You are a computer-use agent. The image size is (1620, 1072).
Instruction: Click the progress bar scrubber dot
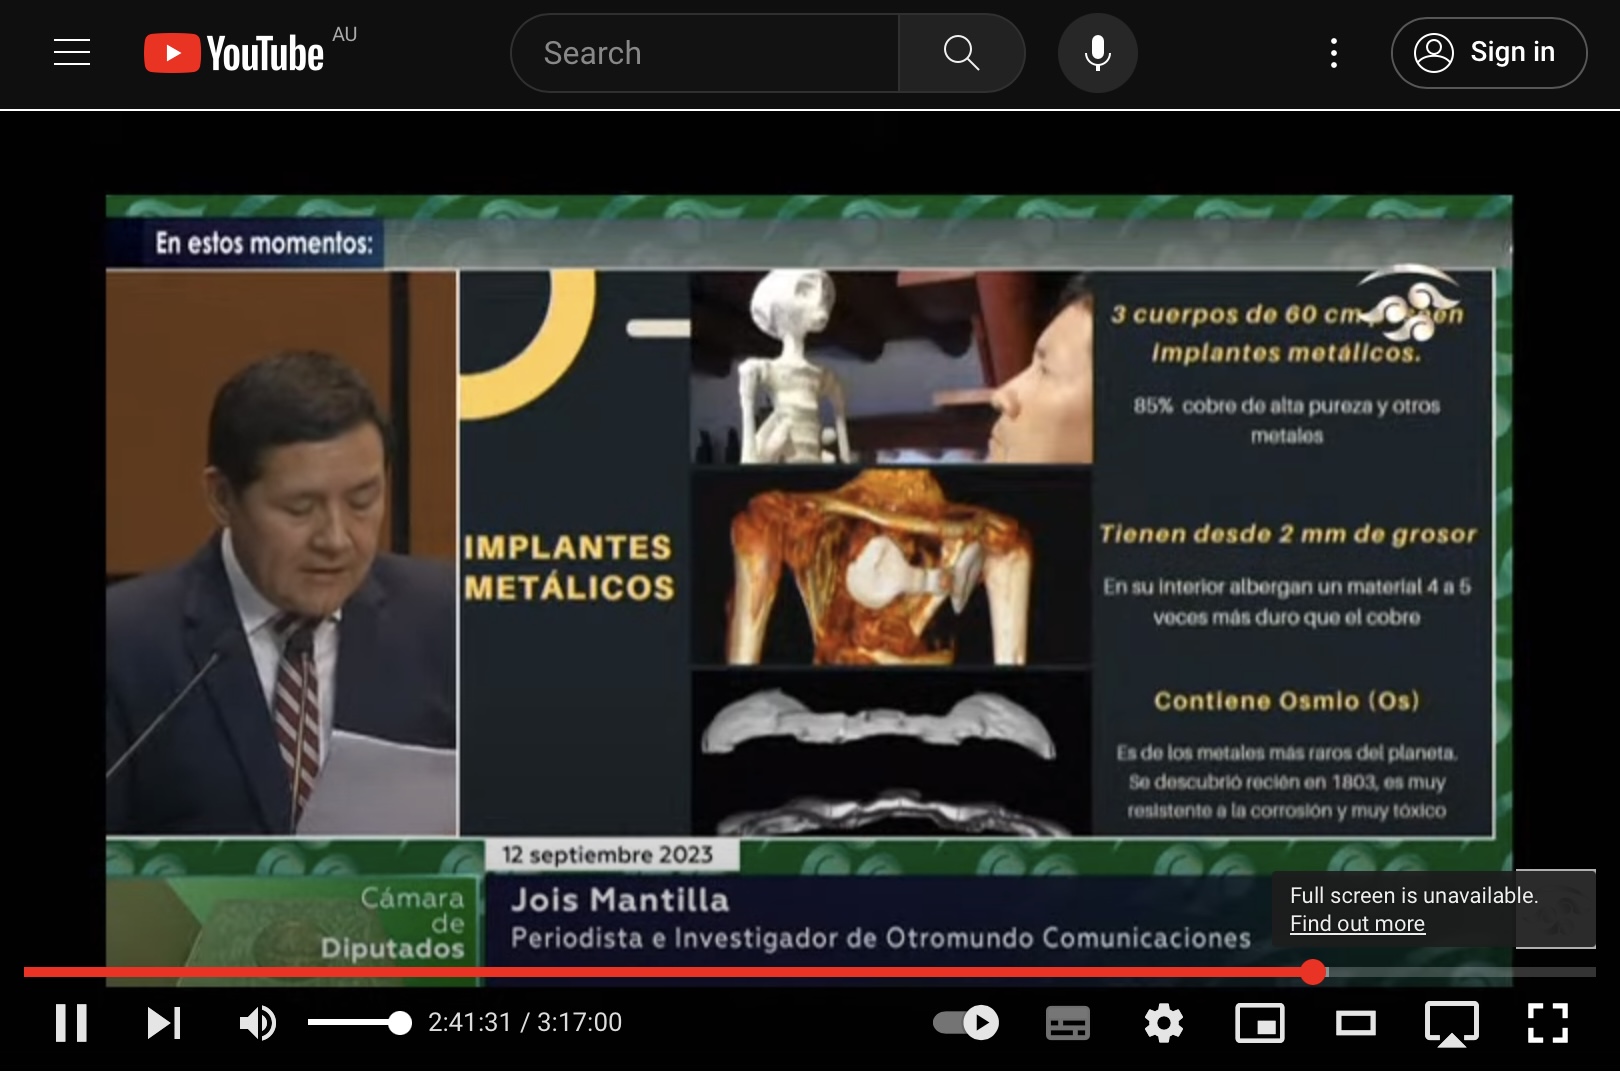[x=1313, y=971]
